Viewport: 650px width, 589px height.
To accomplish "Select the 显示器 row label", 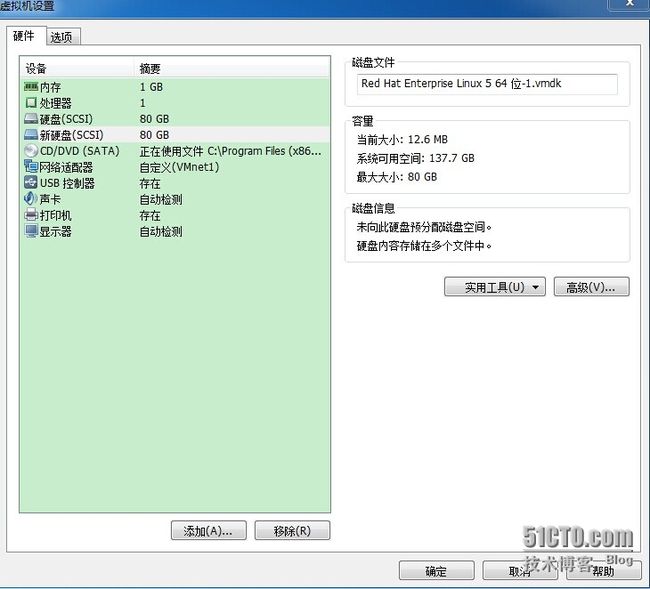I will [56, 231].
